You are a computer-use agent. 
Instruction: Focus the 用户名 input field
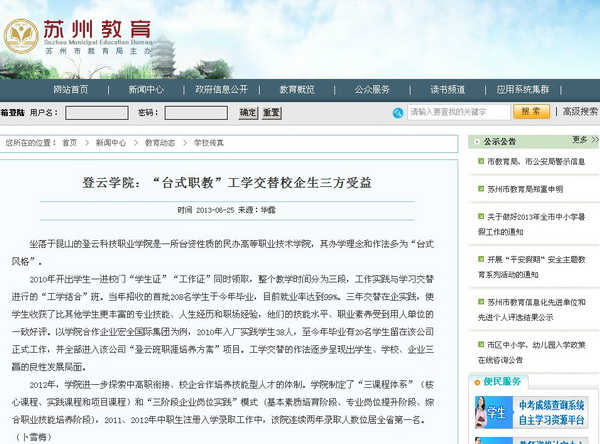click(96, 113)
